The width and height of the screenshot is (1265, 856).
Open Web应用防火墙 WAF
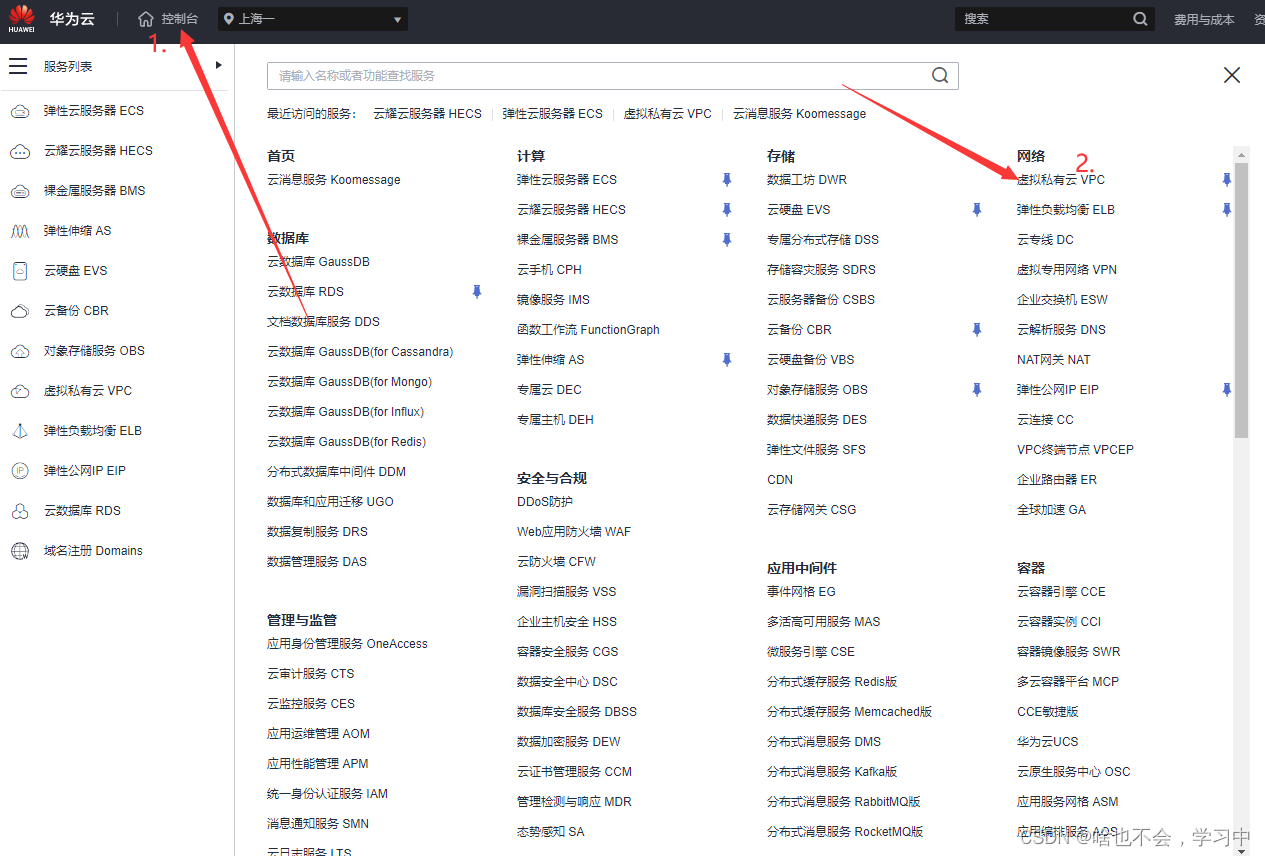574,532
